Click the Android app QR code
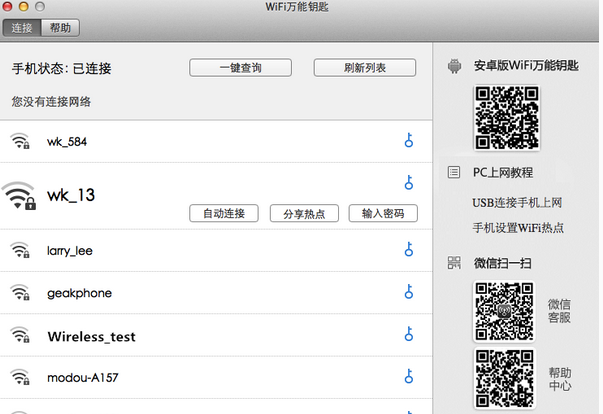 click(507, 118)
